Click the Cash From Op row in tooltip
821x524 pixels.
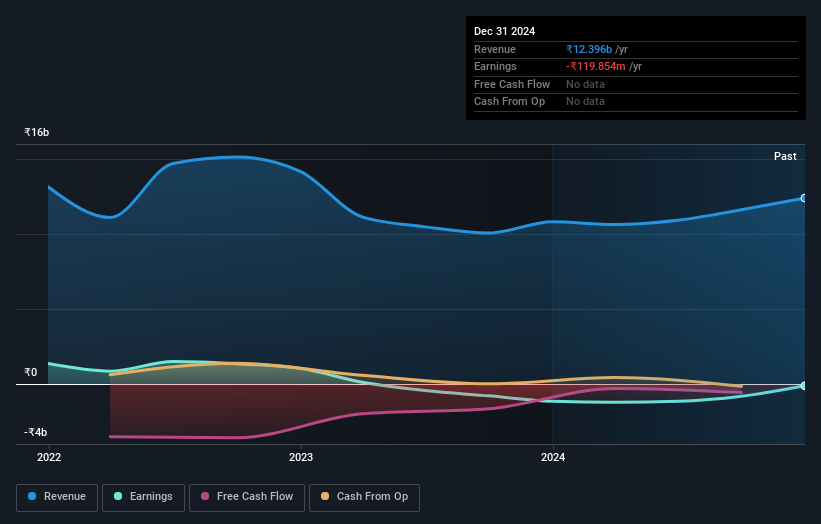(636, 102)
